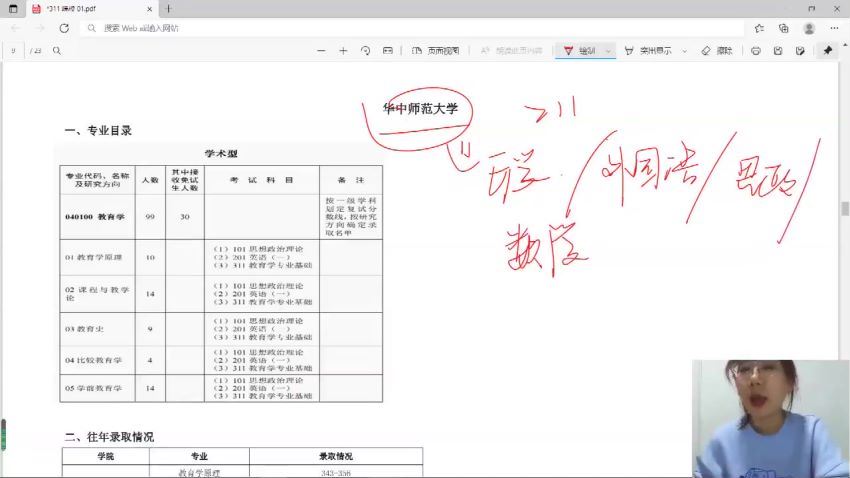Expand the Highlight color options dropdown

(x=685, y=51)
